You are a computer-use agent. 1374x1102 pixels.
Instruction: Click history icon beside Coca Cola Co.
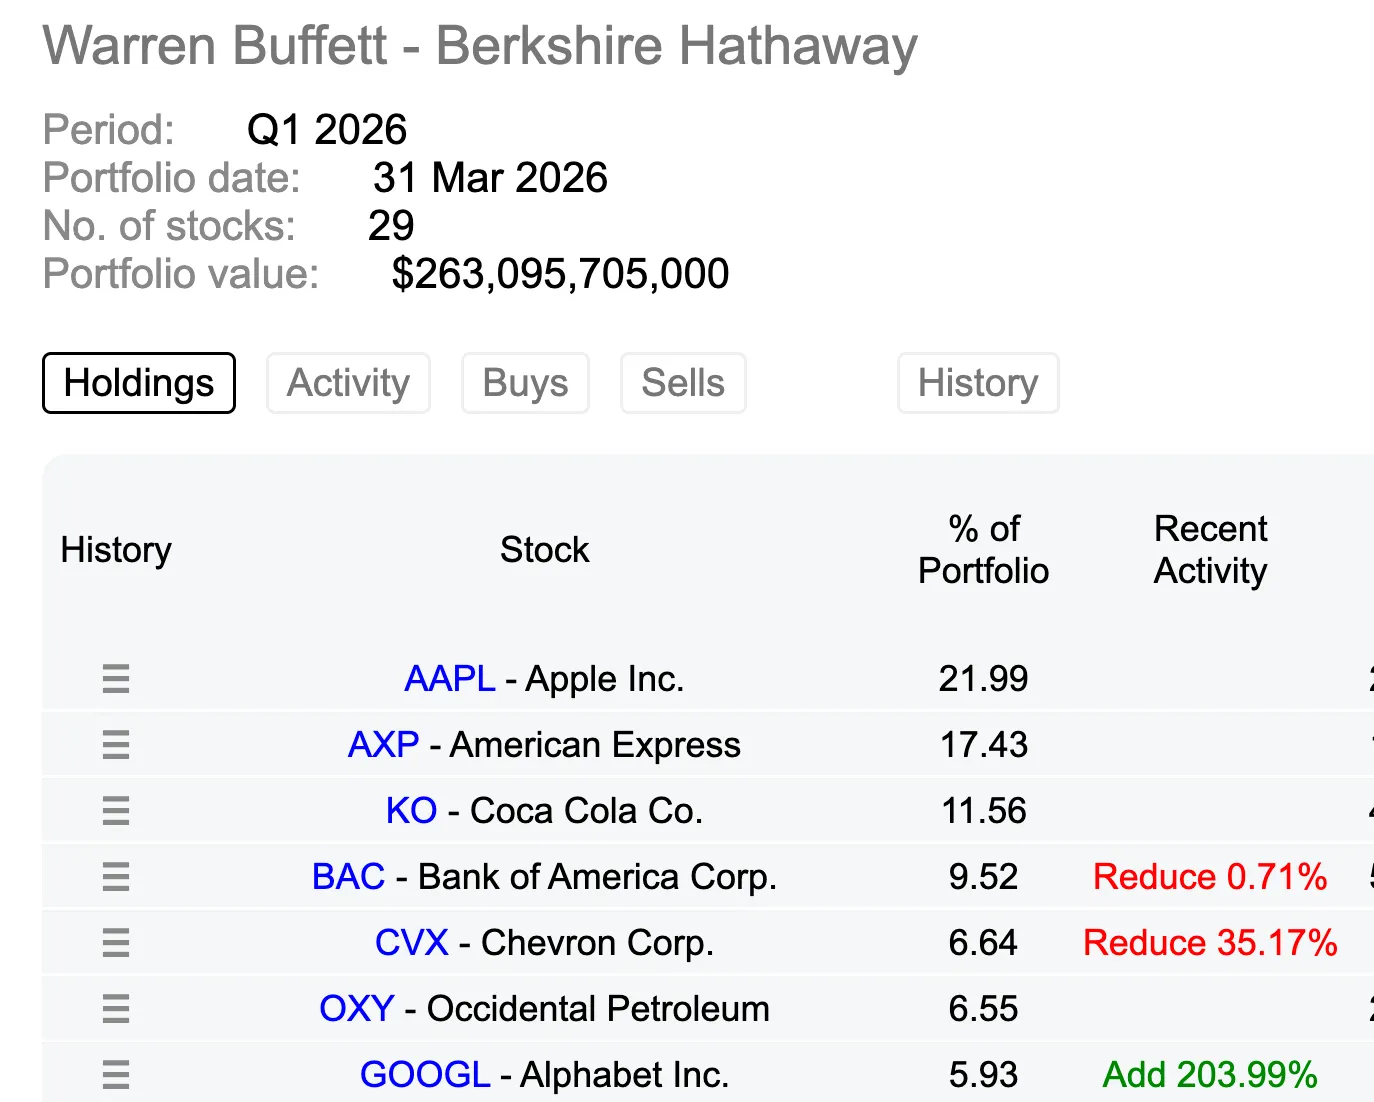coord(116,811)
